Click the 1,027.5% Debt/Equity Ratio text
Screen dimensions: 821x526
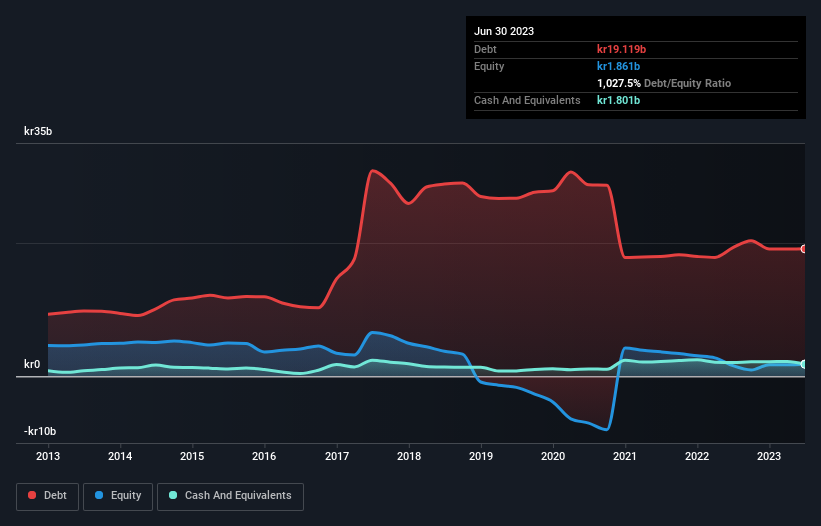point(664,83)
